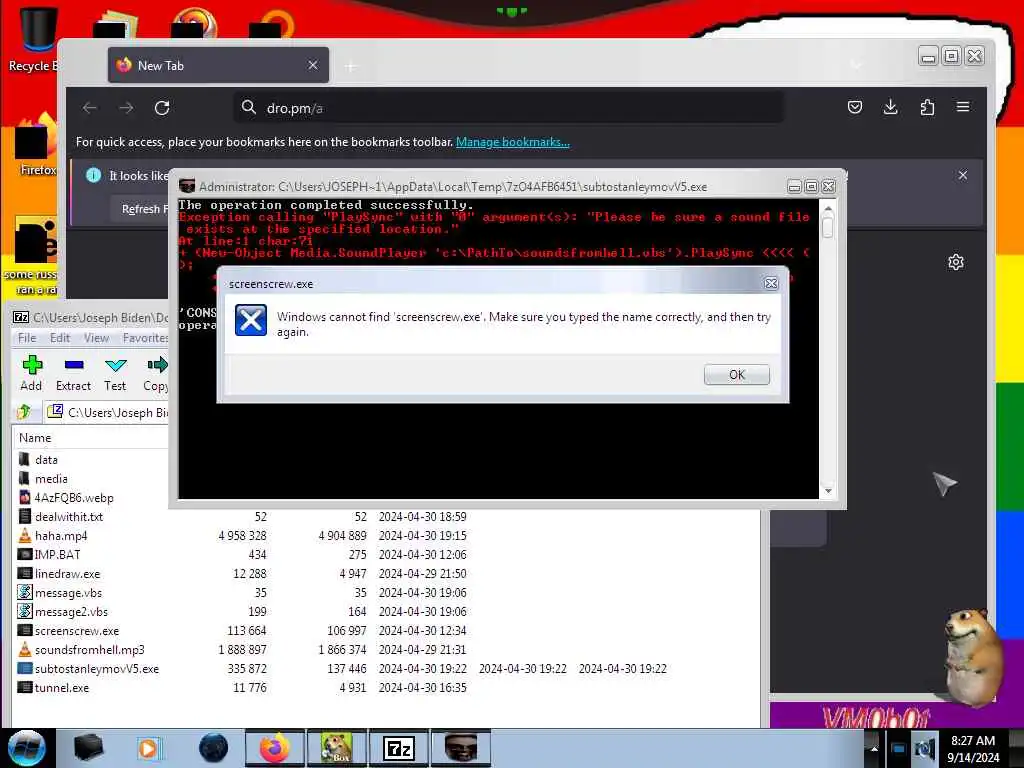Open the Firefox hamburger menu
Screen dimensions: 1024x768
coord(963,107)
